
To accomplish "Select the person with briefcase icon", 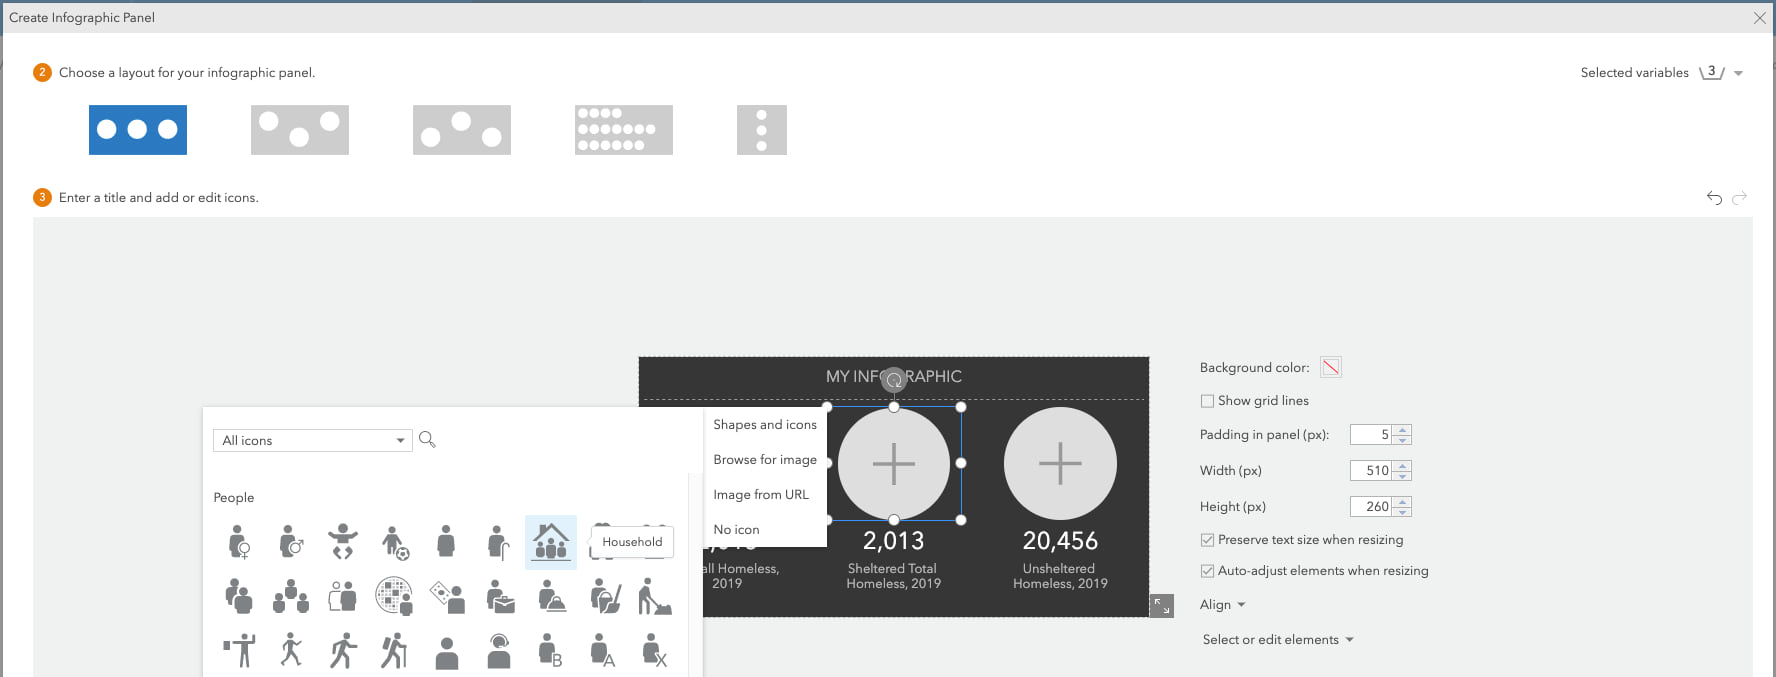I will click(x=499, y=597).
